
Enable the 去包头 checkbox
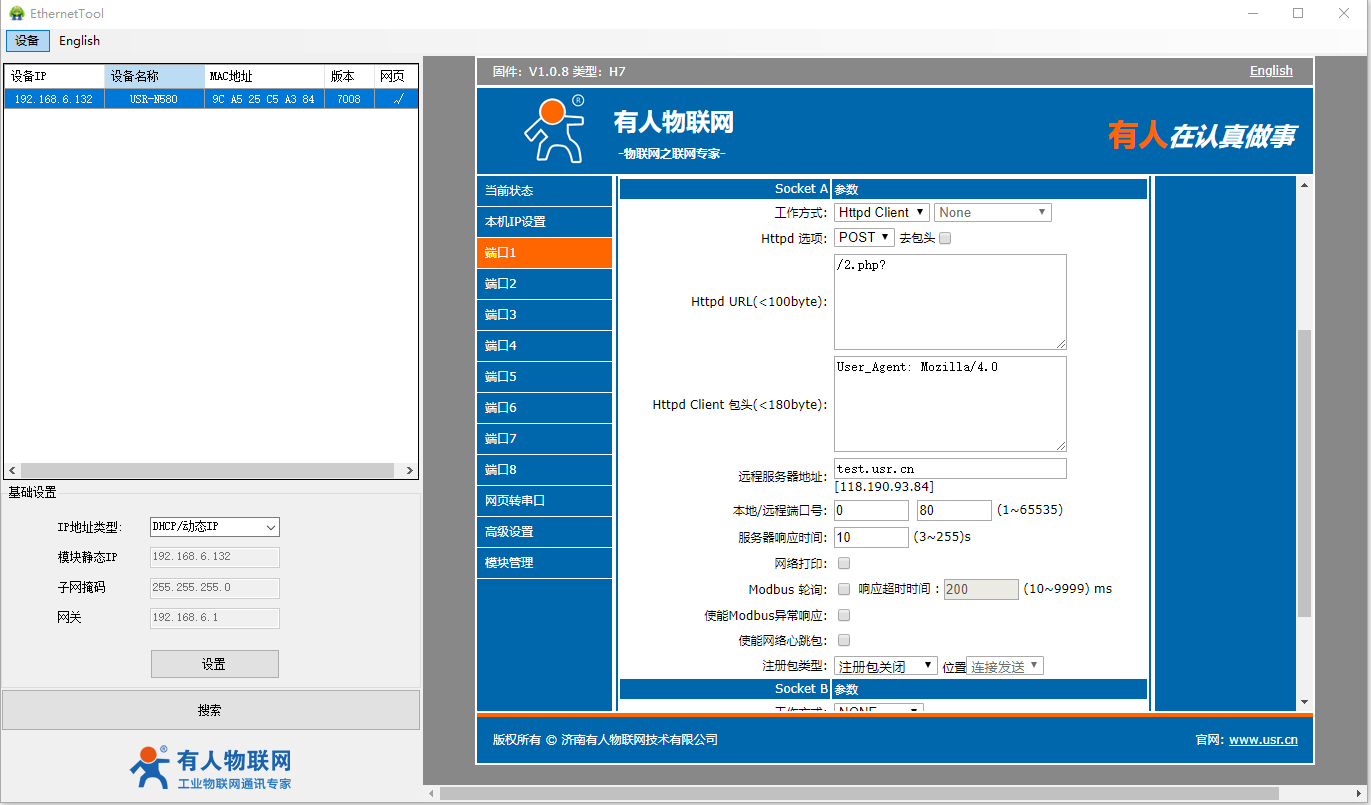[945, 238]
